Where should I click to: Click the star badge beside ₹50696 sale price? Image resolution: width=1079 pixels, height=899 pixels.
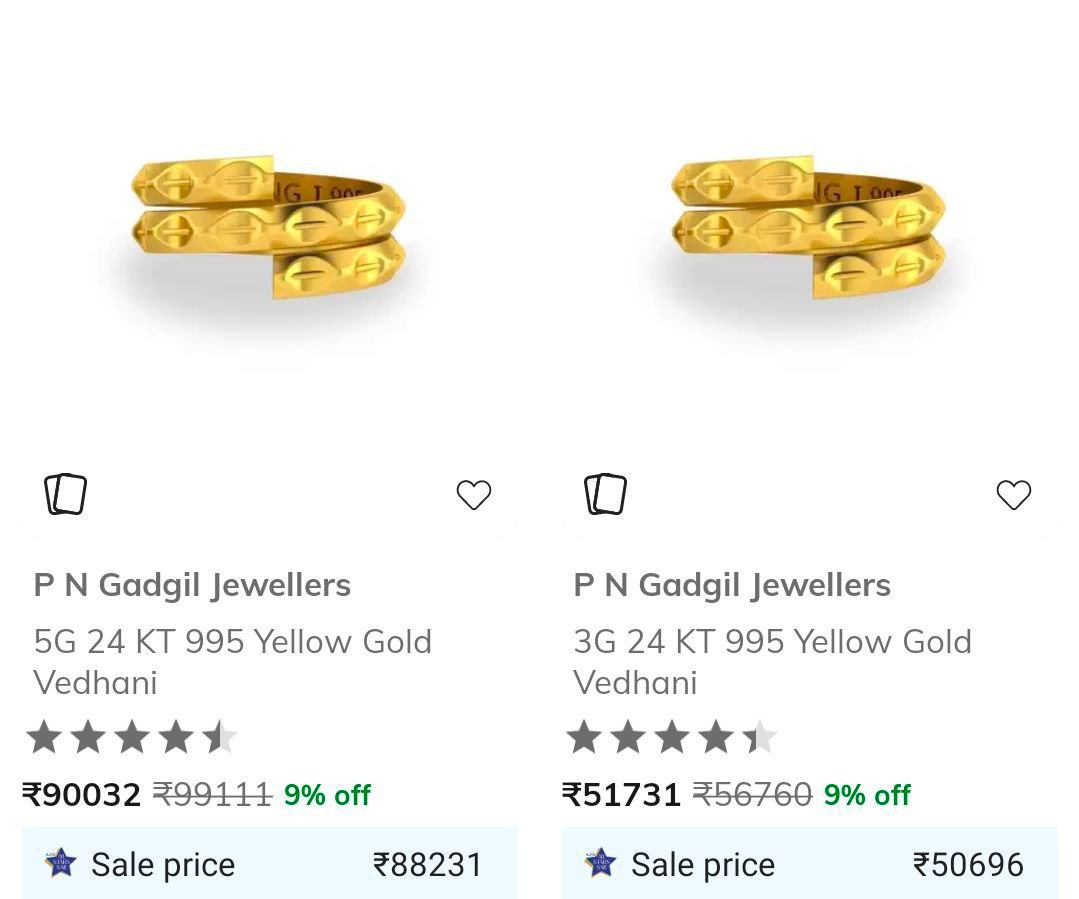tap(600, 862)
